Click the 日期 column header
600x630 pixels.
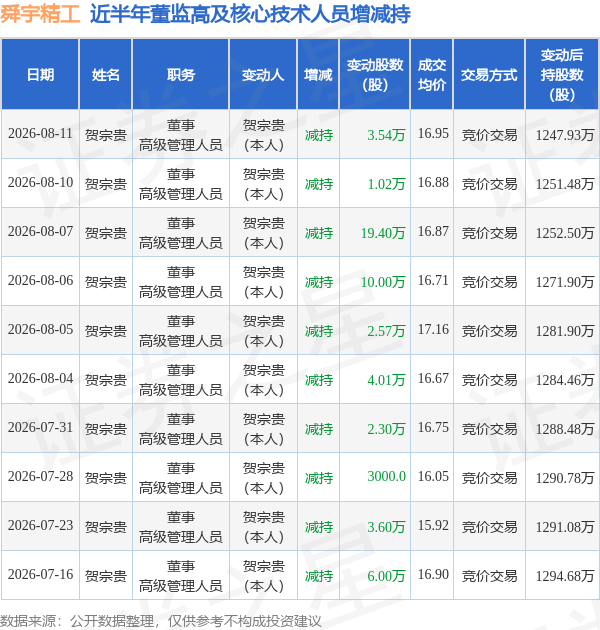pyautogui.click(x=40, y=75)
